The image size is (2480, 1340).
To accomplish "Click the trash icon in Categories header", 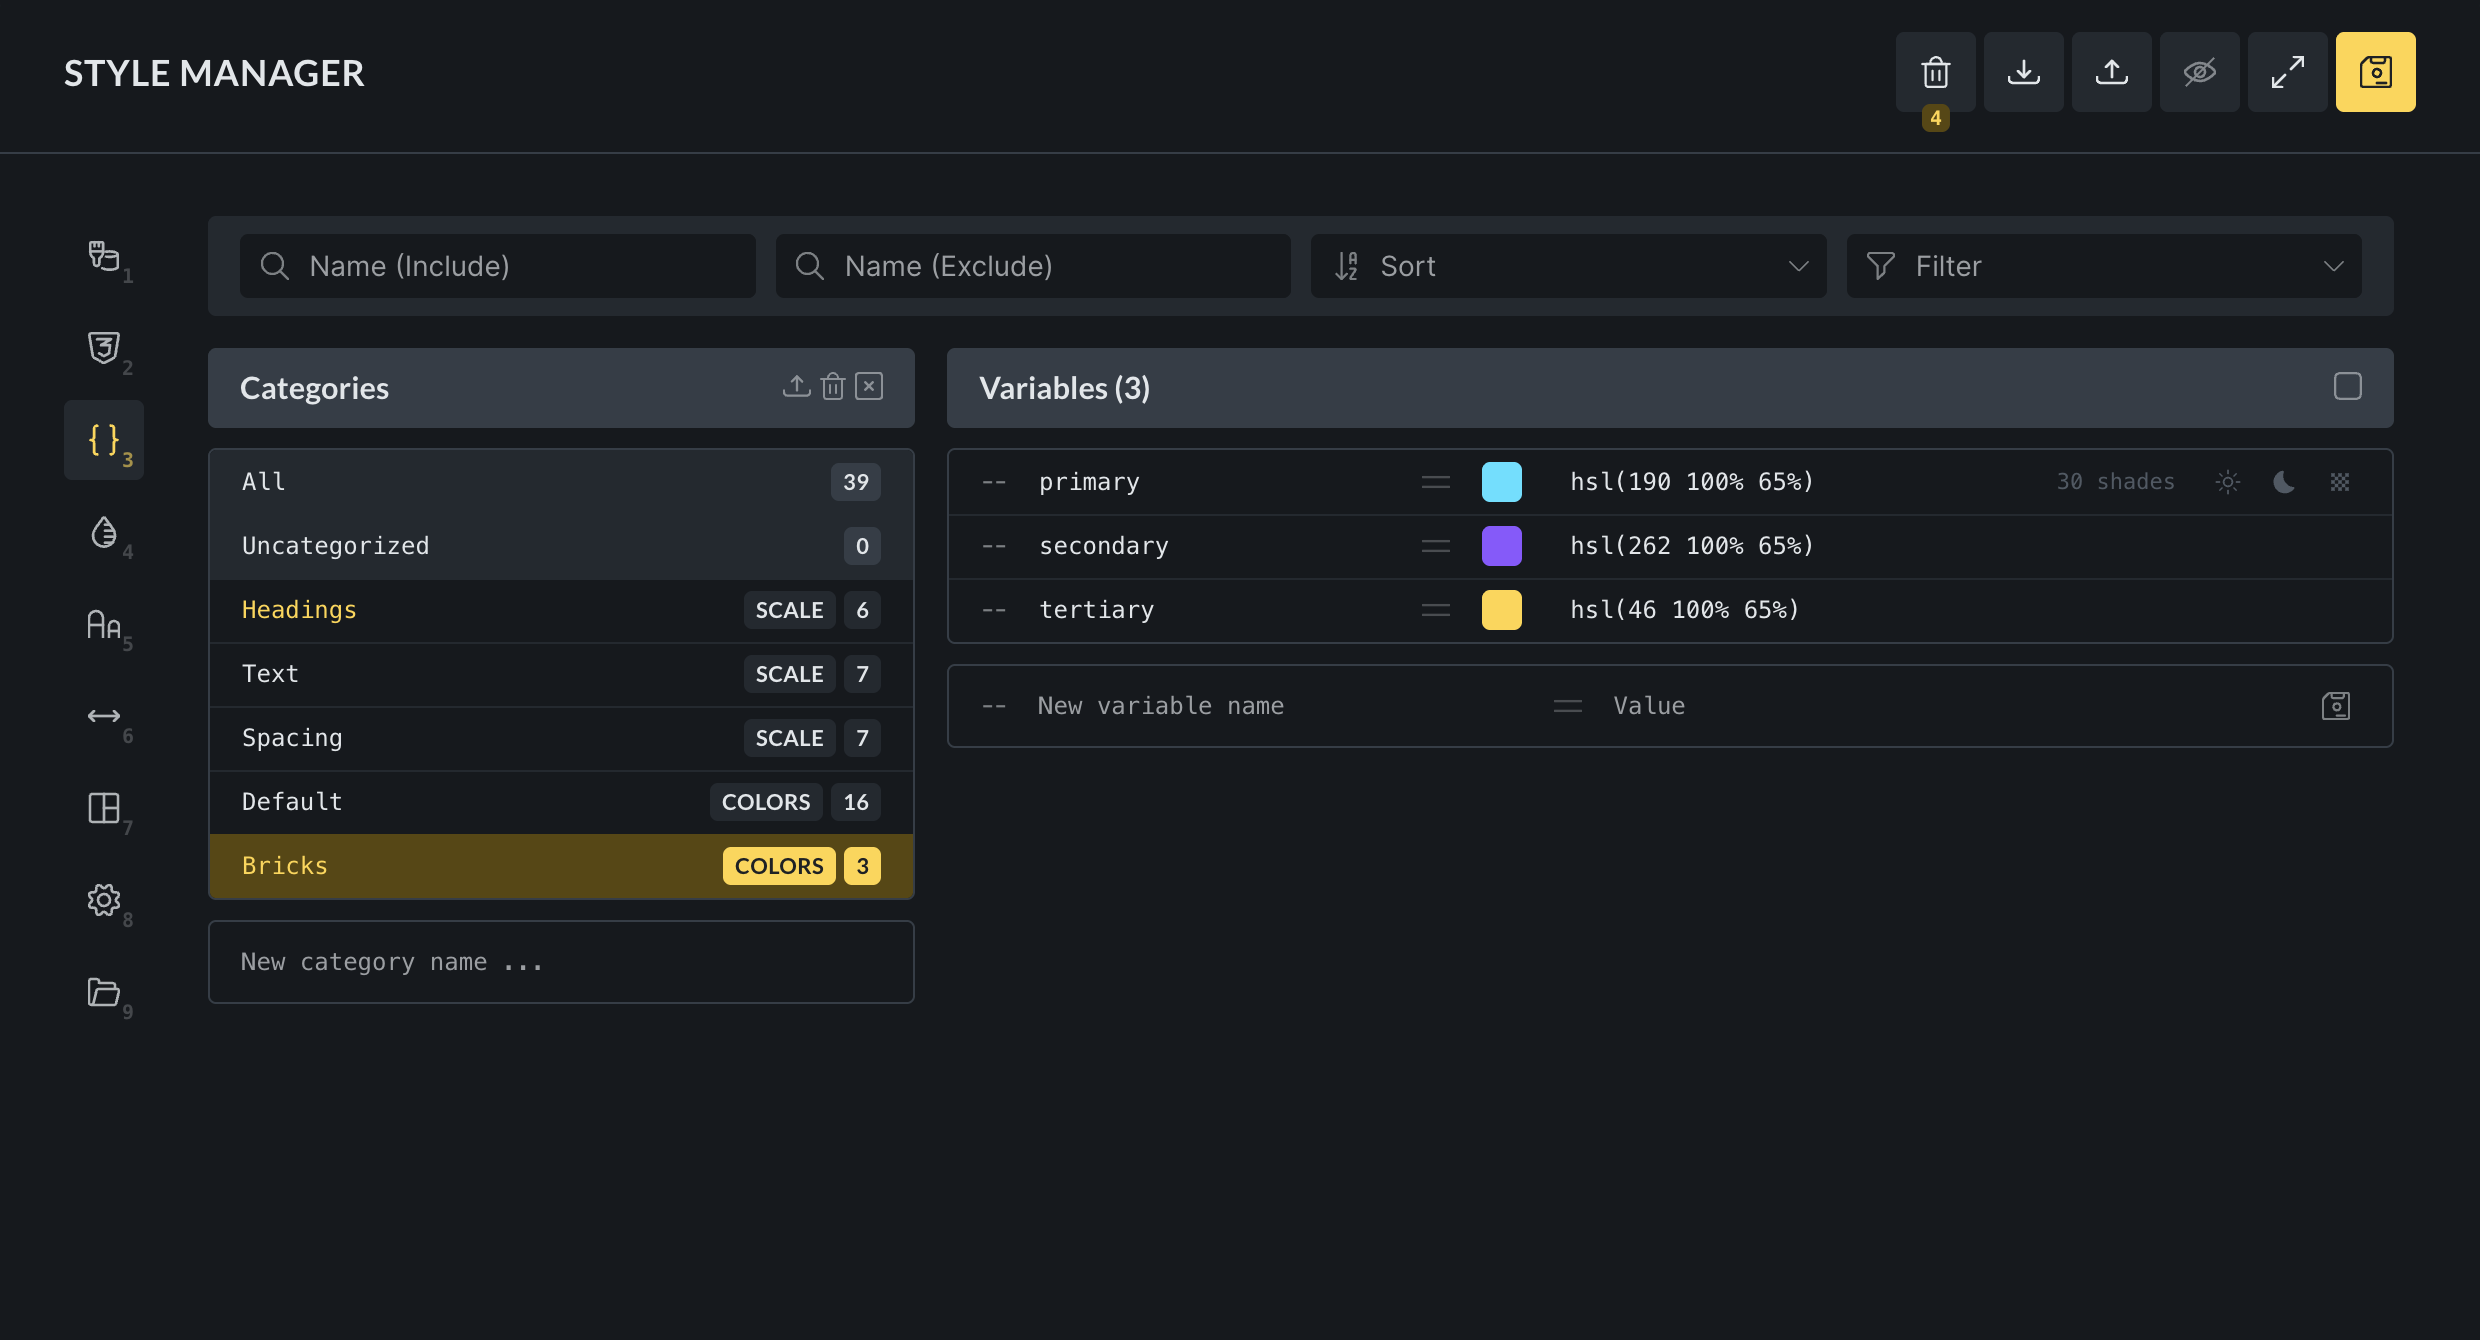I will 833,386.
